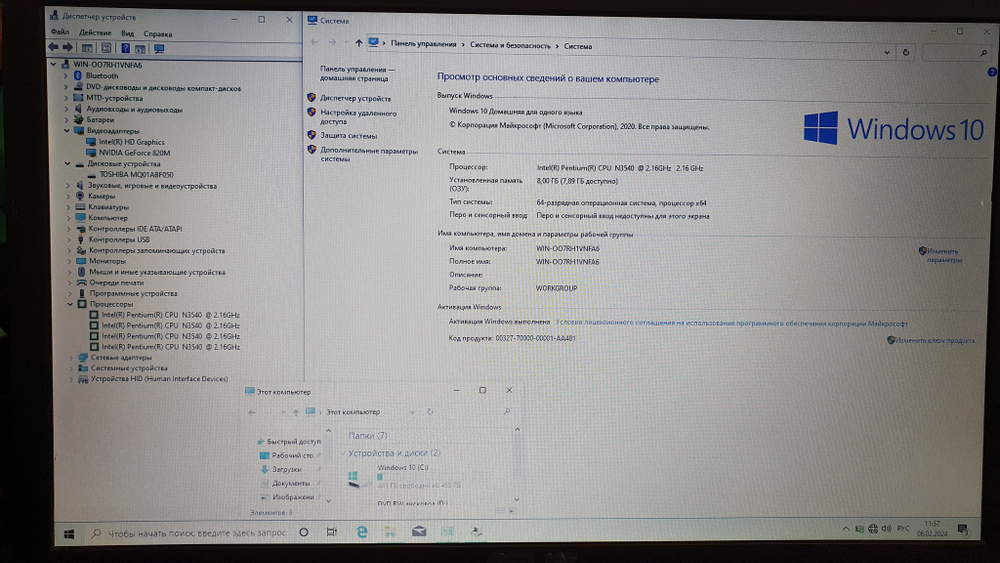
Task: Click Forward arrow in Device Manager toolbar
Action: pyautogui.click(x=67, y=48)
